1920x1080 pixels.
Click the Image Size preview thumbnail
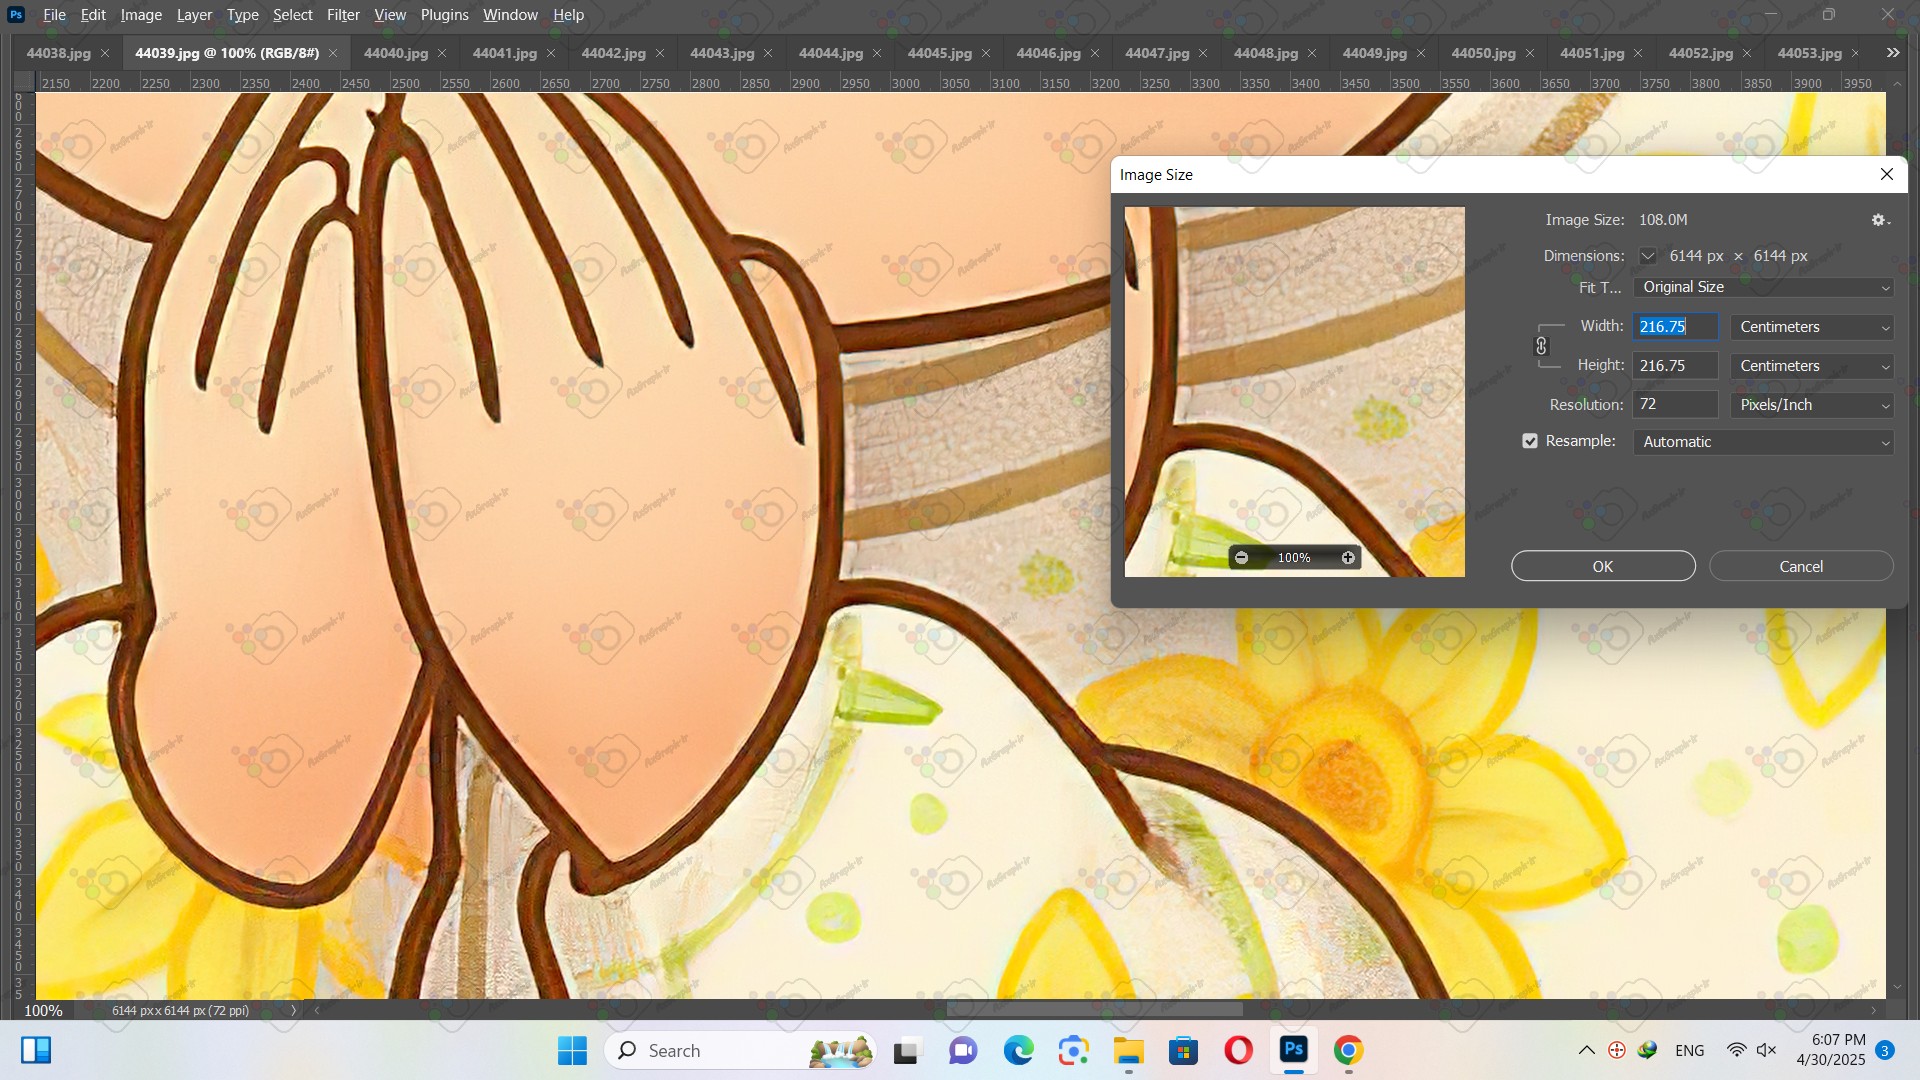tap(1294, 392)
